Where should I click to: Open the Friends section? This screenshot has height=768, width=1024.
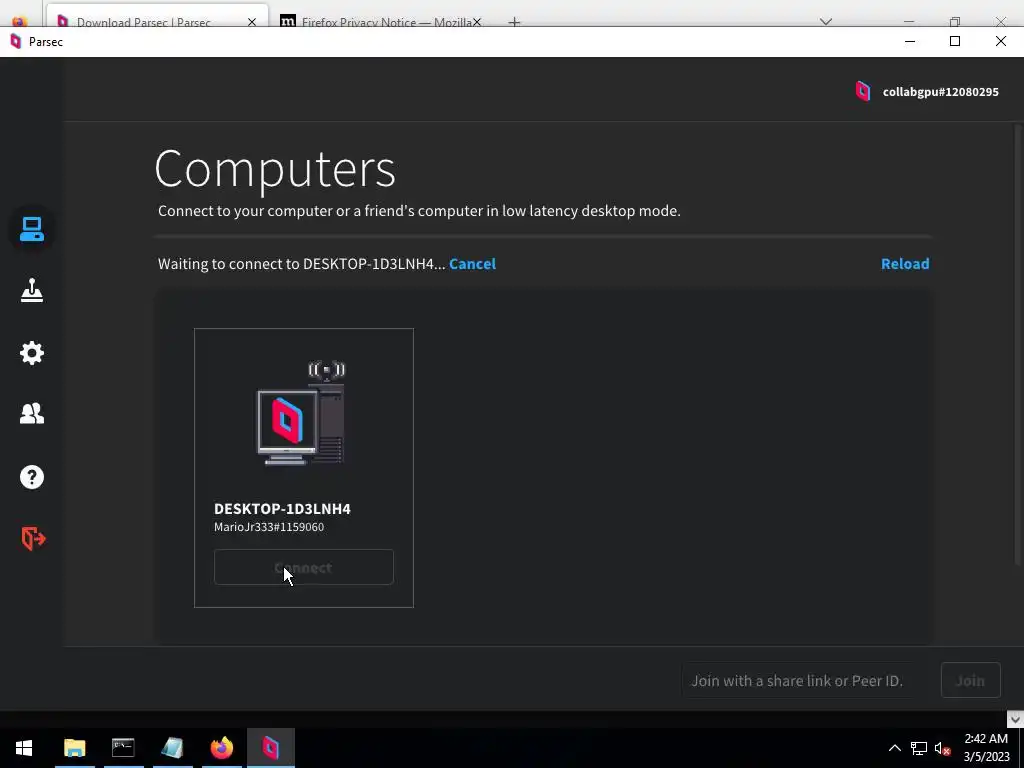[x=31, y=413]
